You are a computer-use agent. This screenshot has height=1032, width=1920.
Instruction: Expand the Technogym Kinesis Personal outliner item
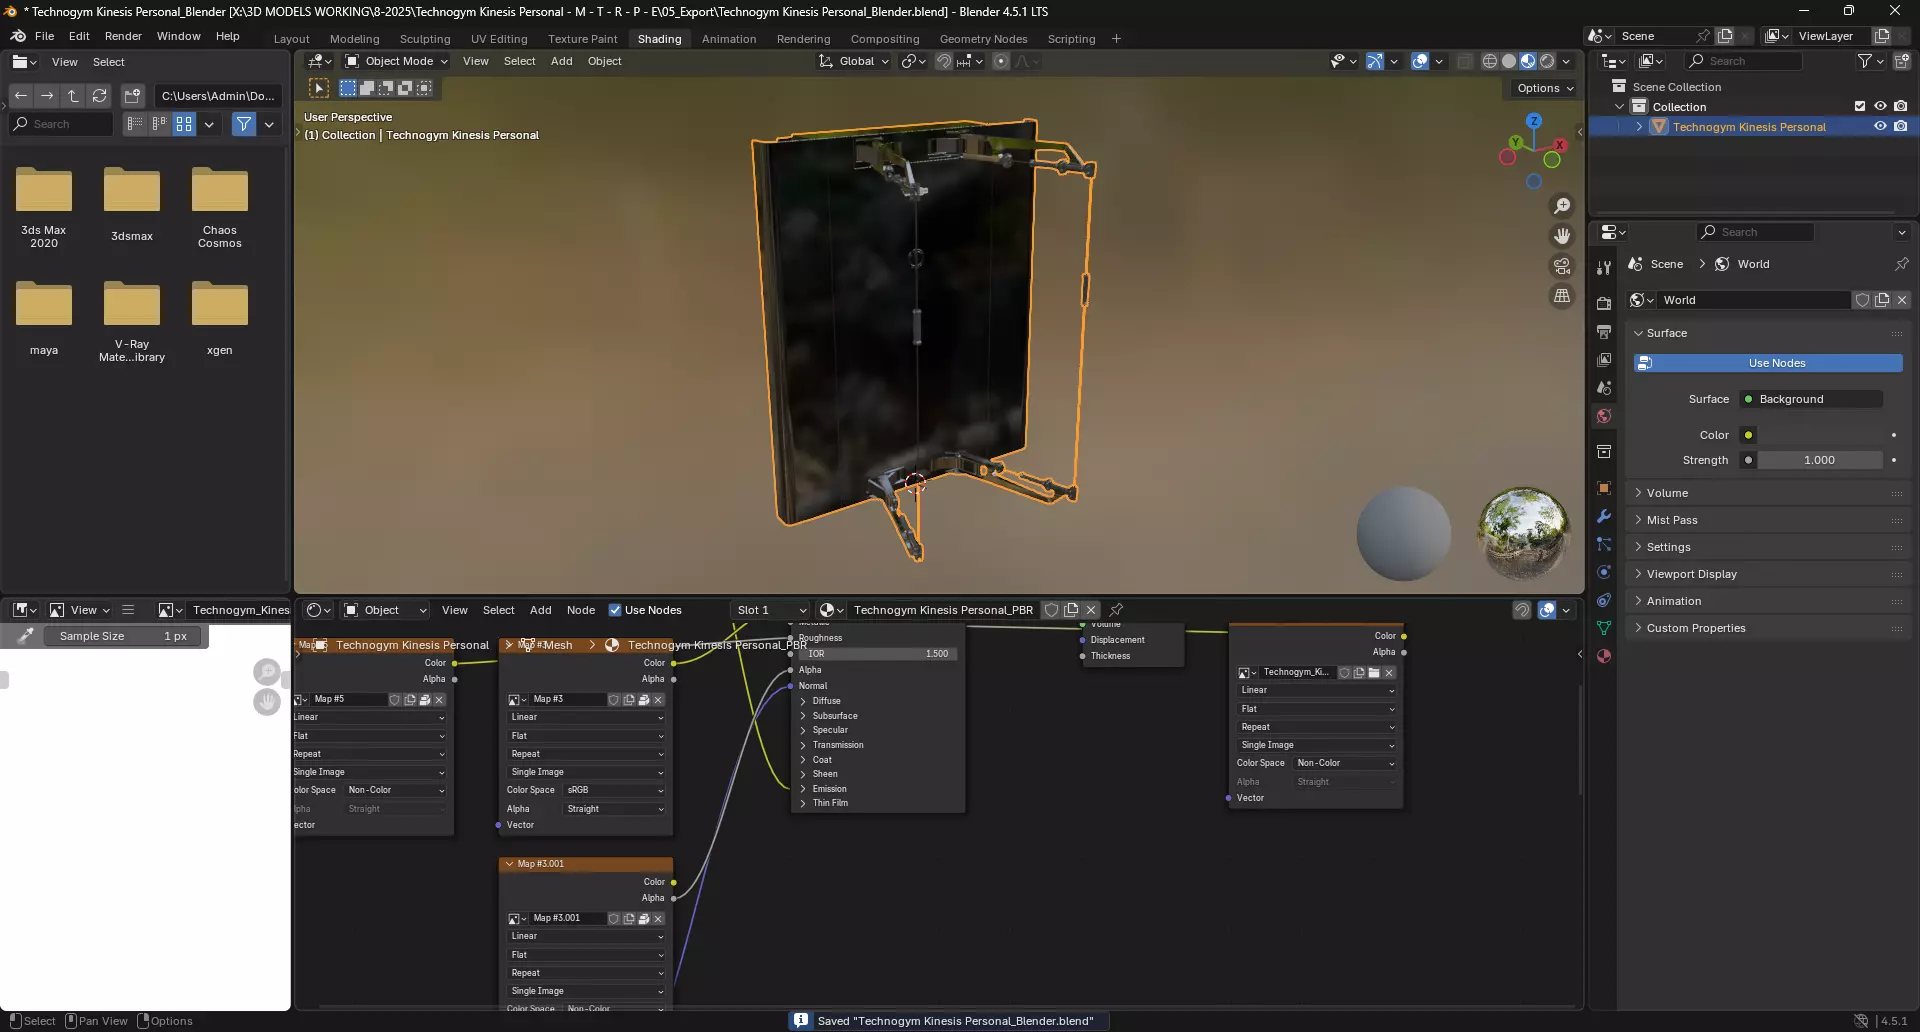[x=1639, y=127]
